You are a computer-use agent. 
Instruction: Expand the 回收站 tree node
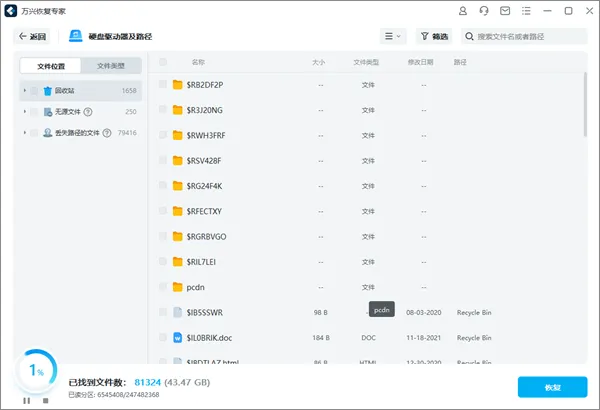click(x=25, y=91)
